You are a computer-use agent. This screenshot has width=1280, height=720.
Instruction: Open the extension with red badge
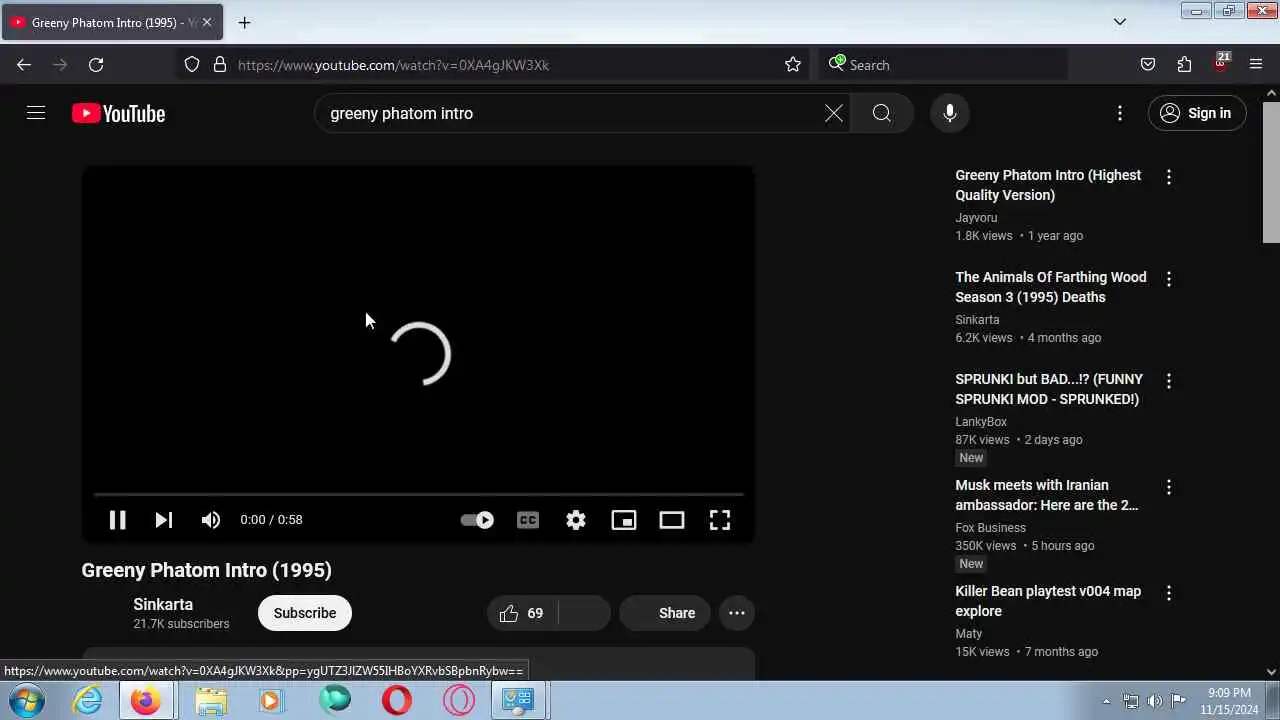pyautogui.click(x=1221, y=63)
